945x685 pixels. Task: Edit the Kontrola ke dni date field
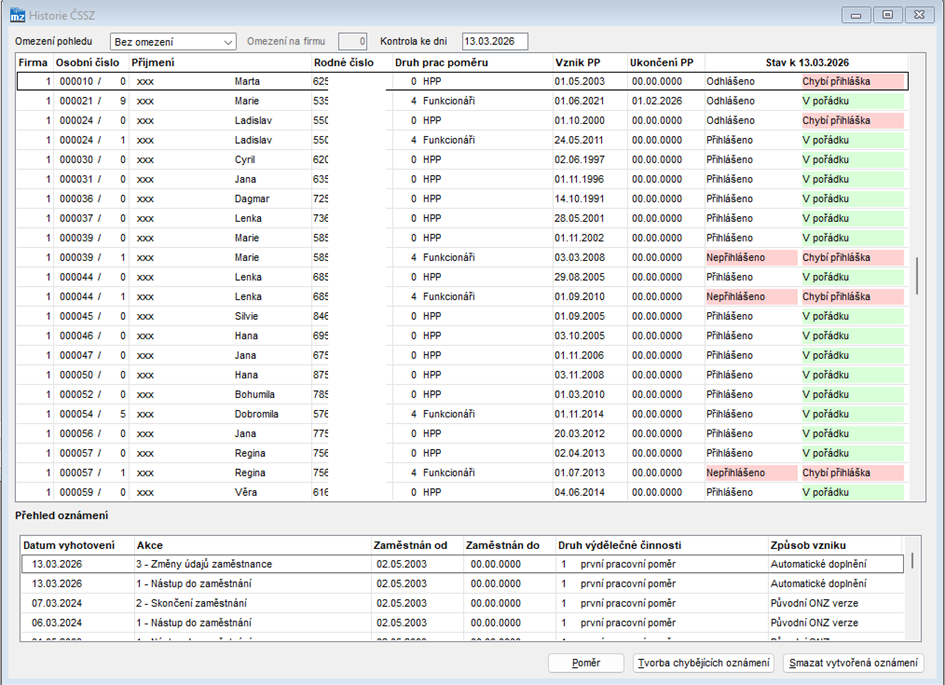click(x=495, y=42)
